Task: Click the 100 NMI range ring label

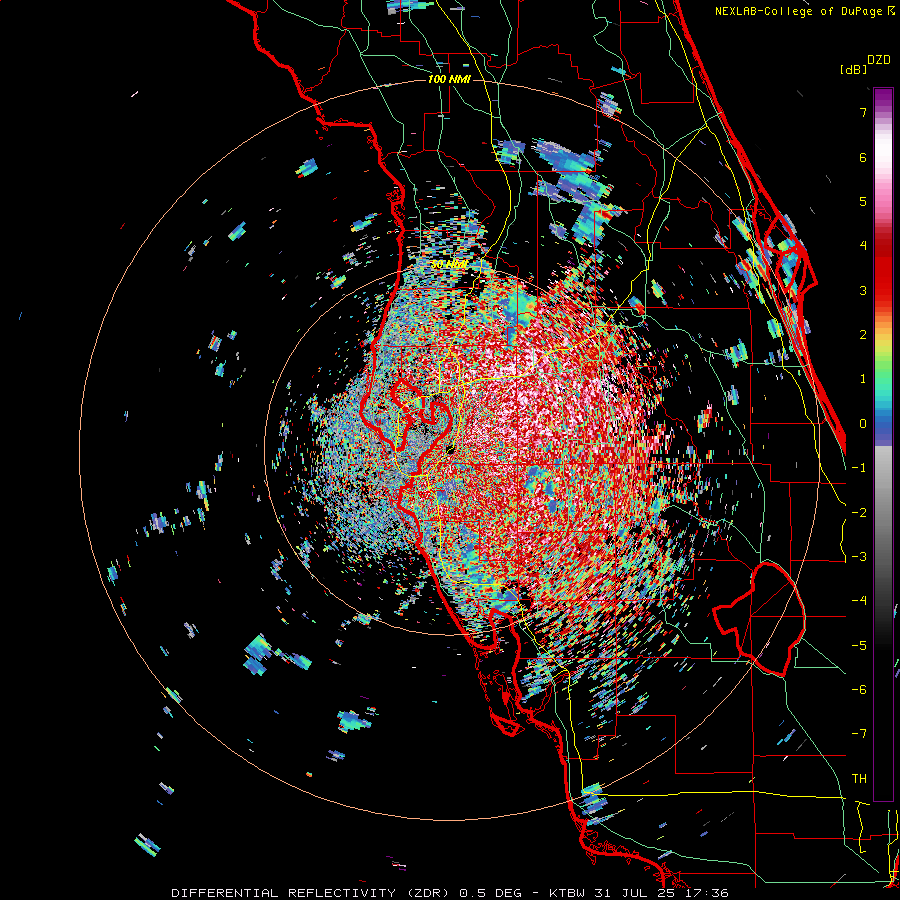Action: [x=449, y=79]
